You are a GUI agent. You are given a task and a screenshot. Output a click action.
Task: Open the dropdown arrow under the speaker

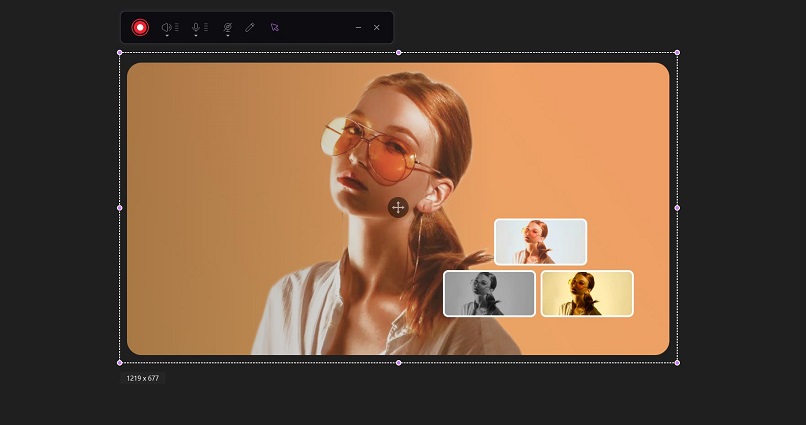[x=166, y=35]
